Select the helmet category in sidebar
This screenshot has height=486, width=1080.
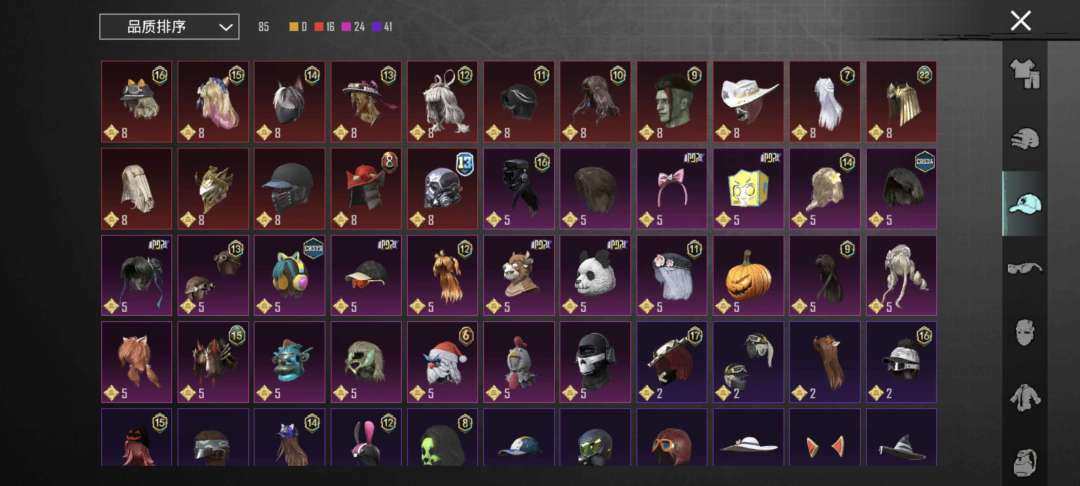[x=1025, y=138]
